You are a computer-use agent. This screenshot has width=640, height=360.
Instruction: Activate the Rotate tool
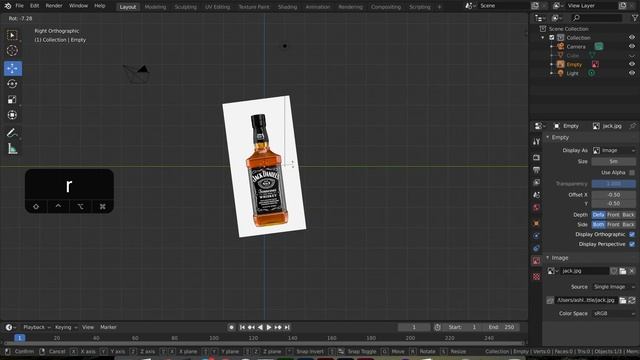(12, 84)
